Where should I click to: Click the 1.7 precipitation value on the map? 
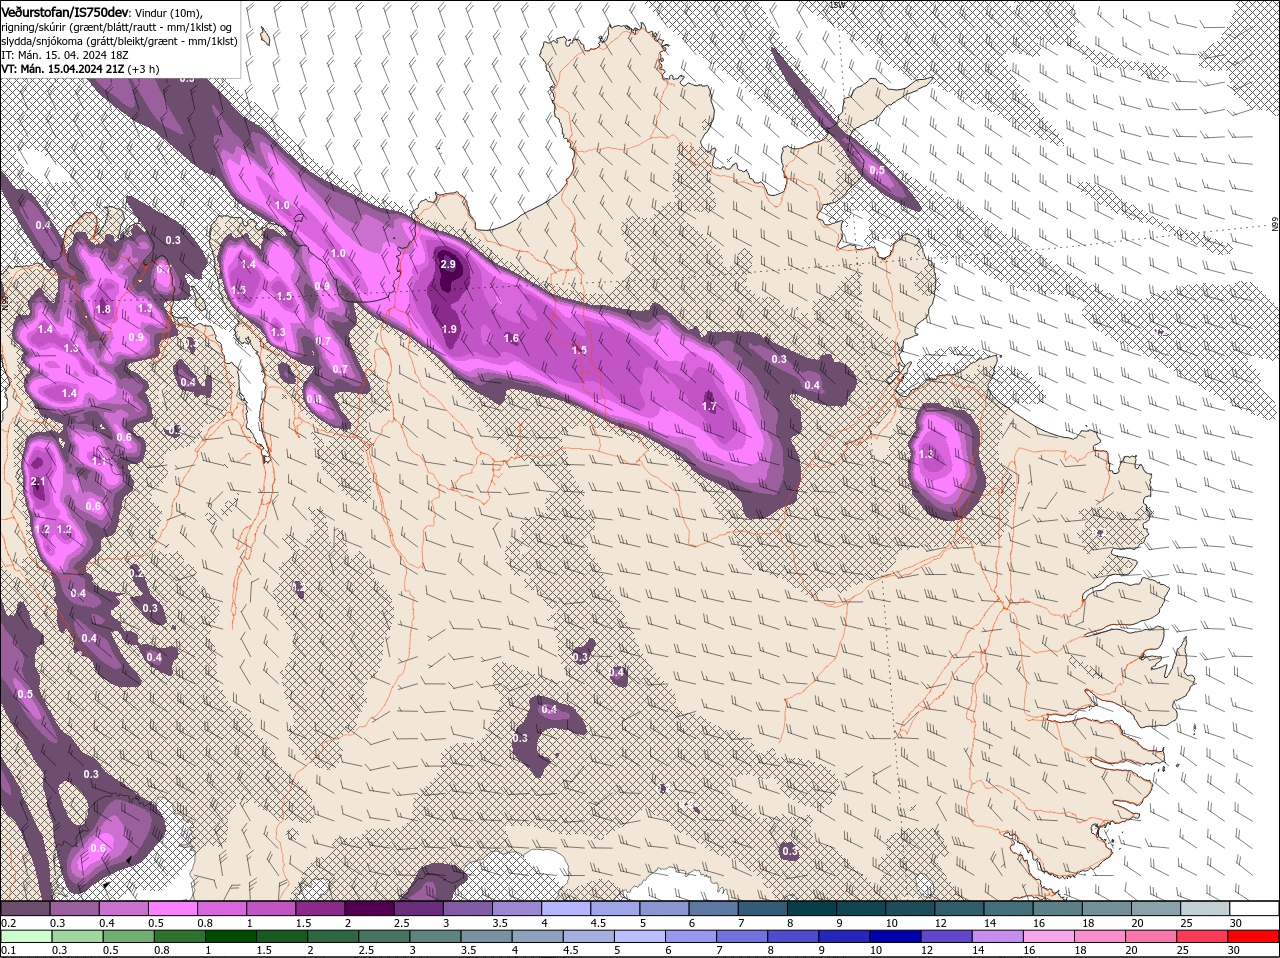709,406
